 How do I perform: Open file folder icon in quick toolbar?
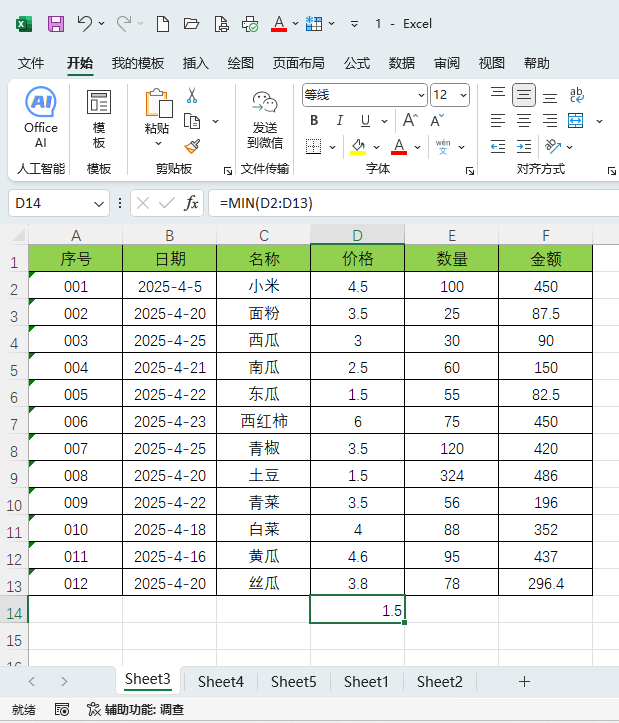(x=191, y=24)
